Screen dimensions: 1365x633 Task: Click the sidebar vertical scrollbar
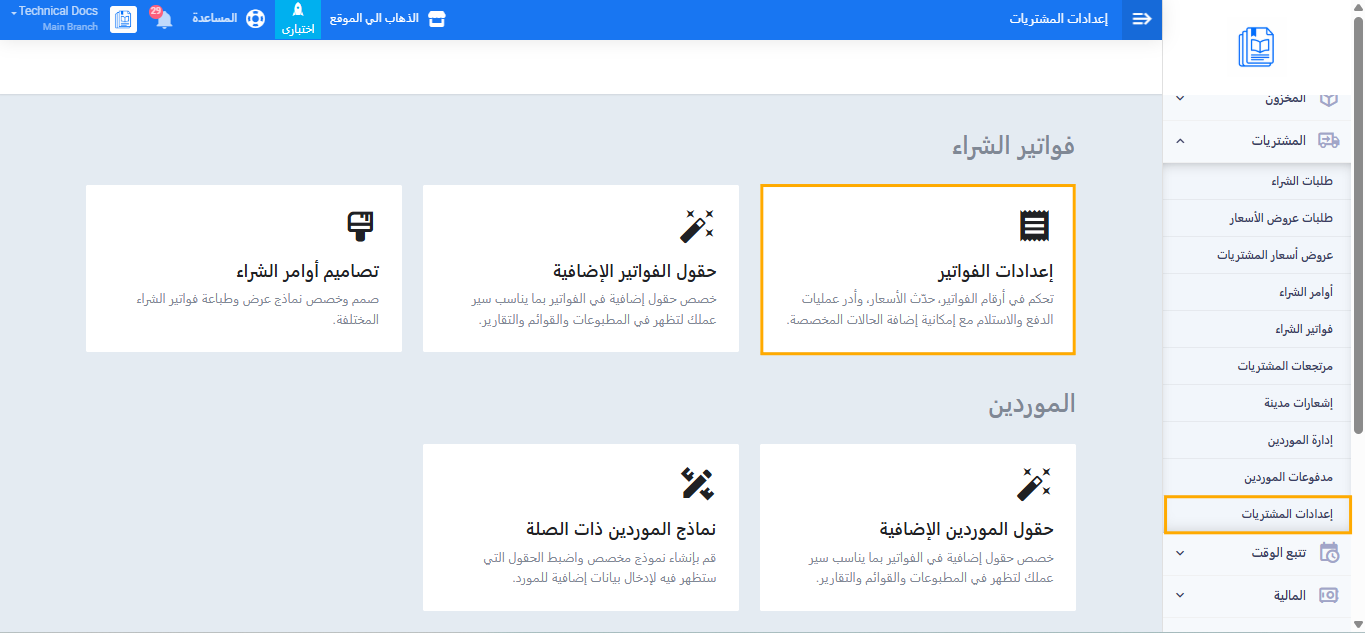click(1358, 230)
